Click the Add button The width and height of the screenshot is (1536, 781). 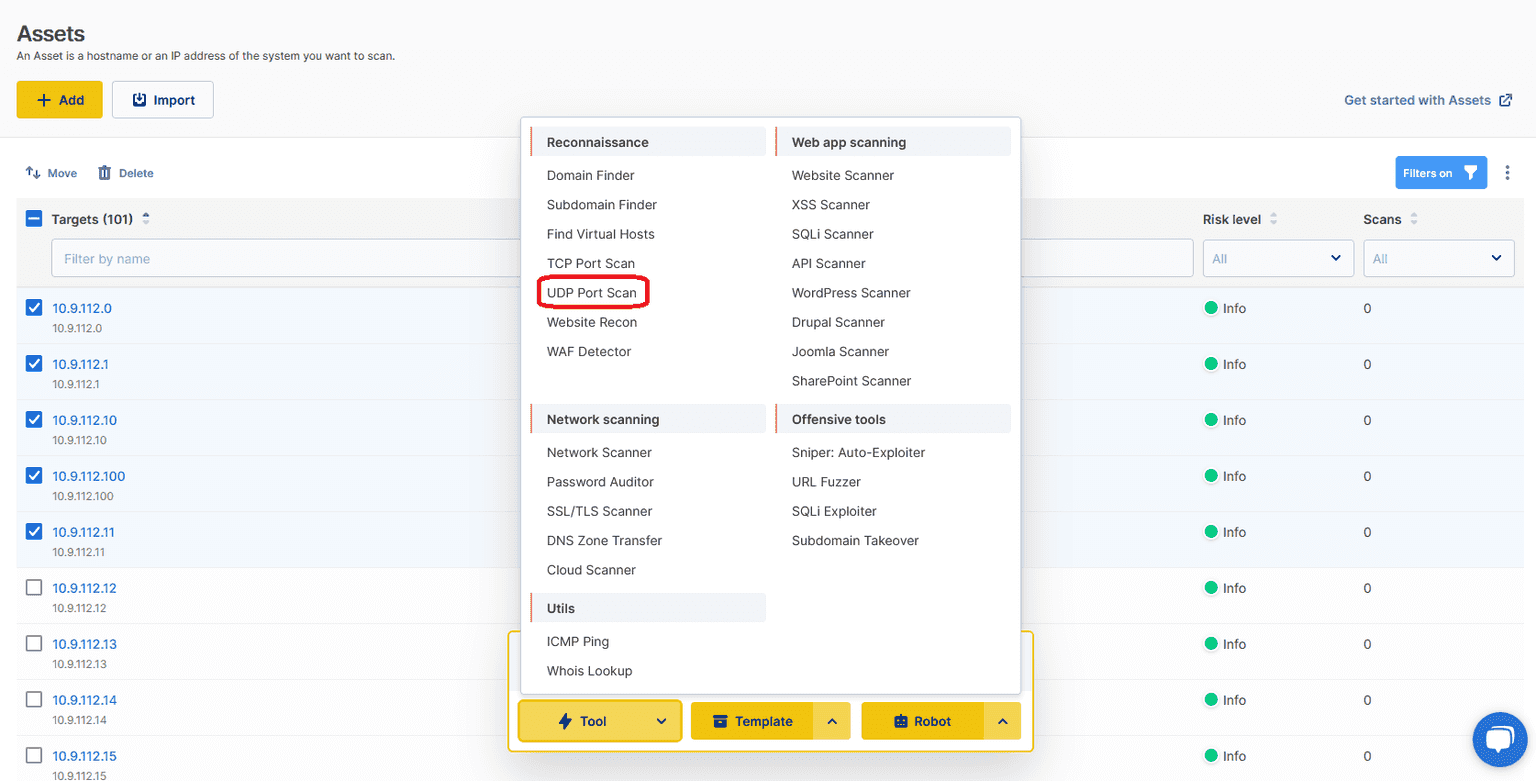coord(59,99)
